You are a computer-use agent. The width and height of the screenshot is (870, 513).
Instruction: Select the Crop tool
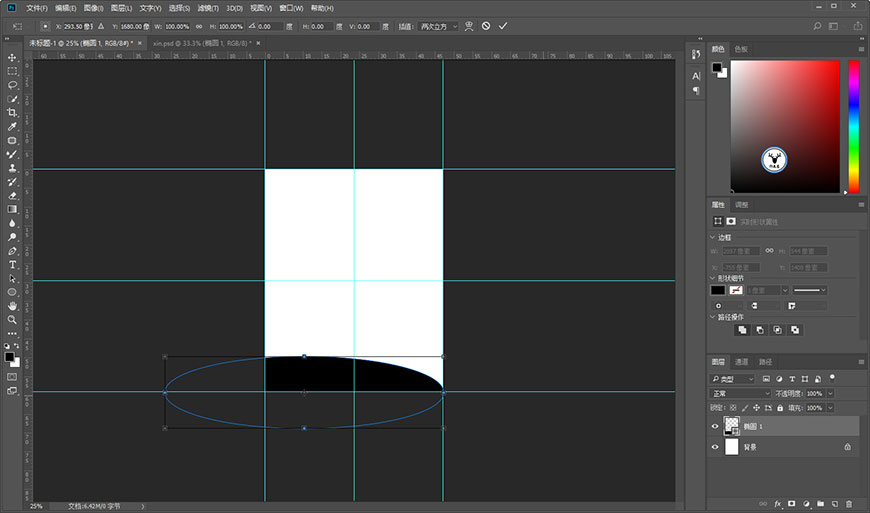point(12,113)
